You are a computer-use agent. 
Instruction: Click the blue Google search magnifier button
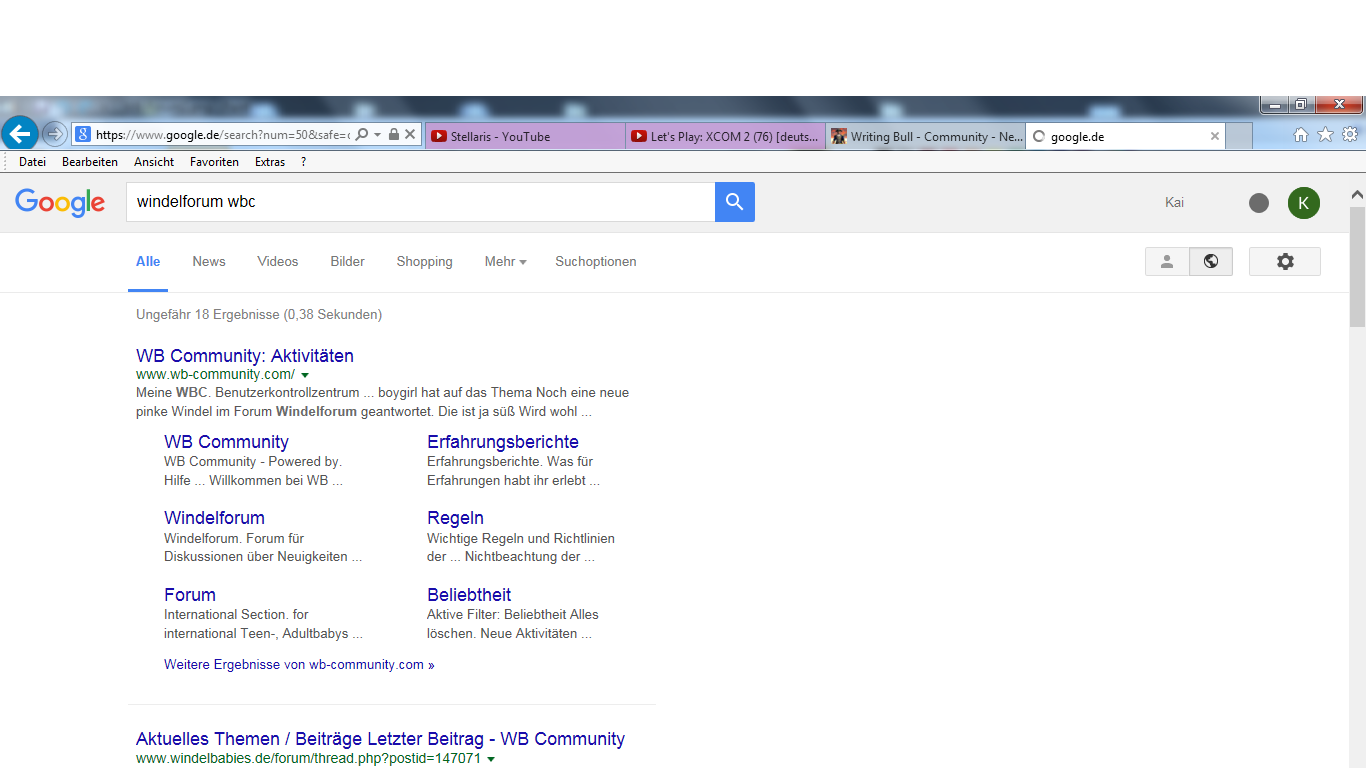click(734, 202)
